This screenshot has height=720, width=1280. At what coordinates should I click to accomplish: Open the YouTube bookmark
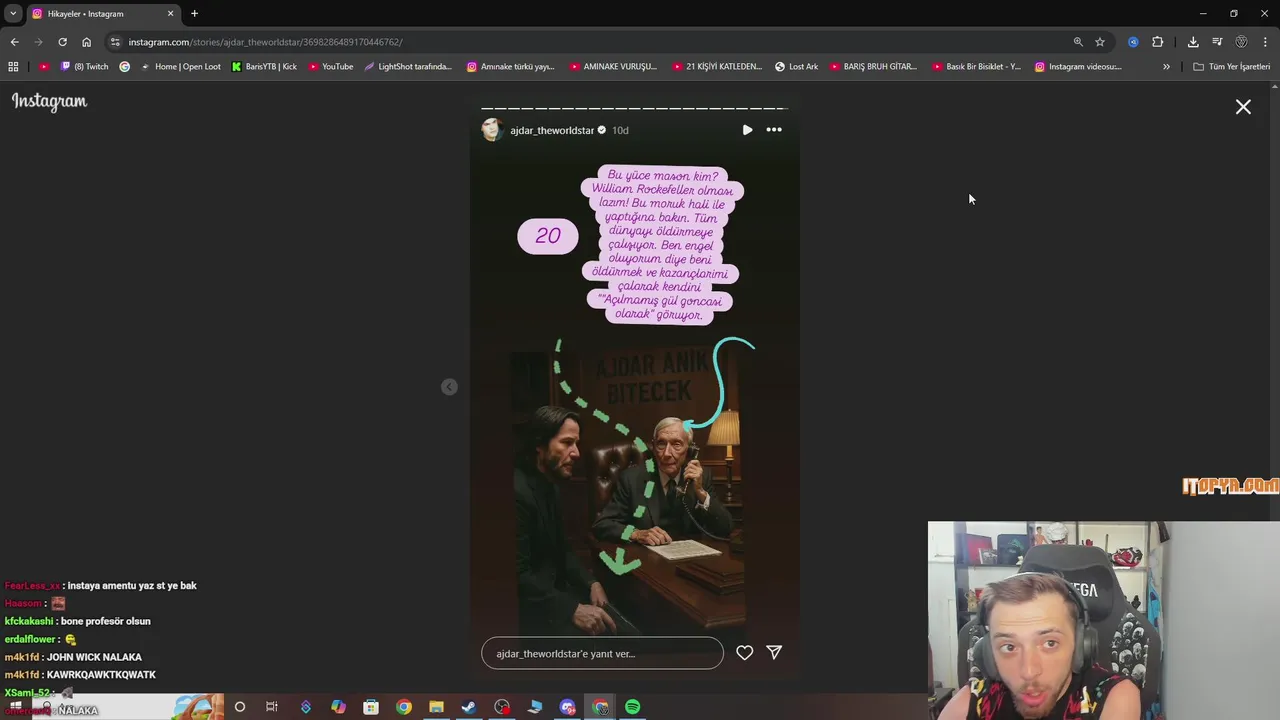point(330,67)
